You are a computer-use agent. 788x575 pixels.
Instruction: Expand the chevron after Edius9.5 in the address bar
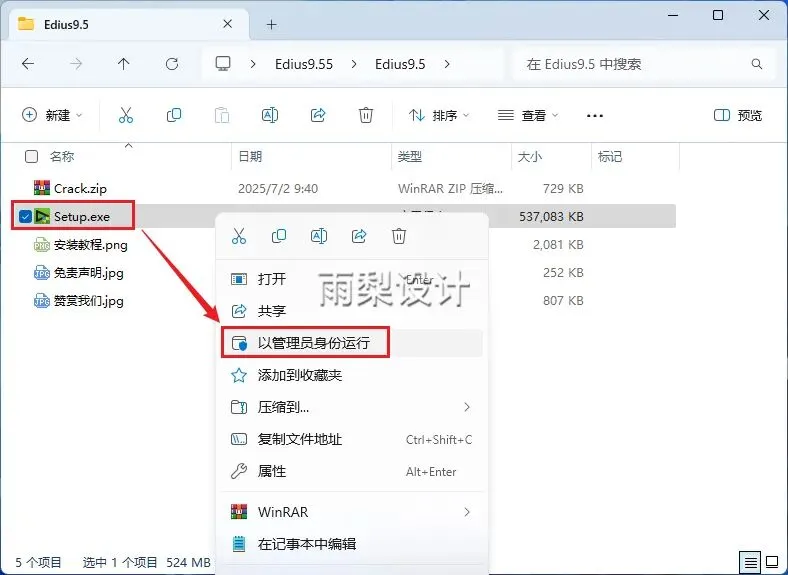(447, 64)
